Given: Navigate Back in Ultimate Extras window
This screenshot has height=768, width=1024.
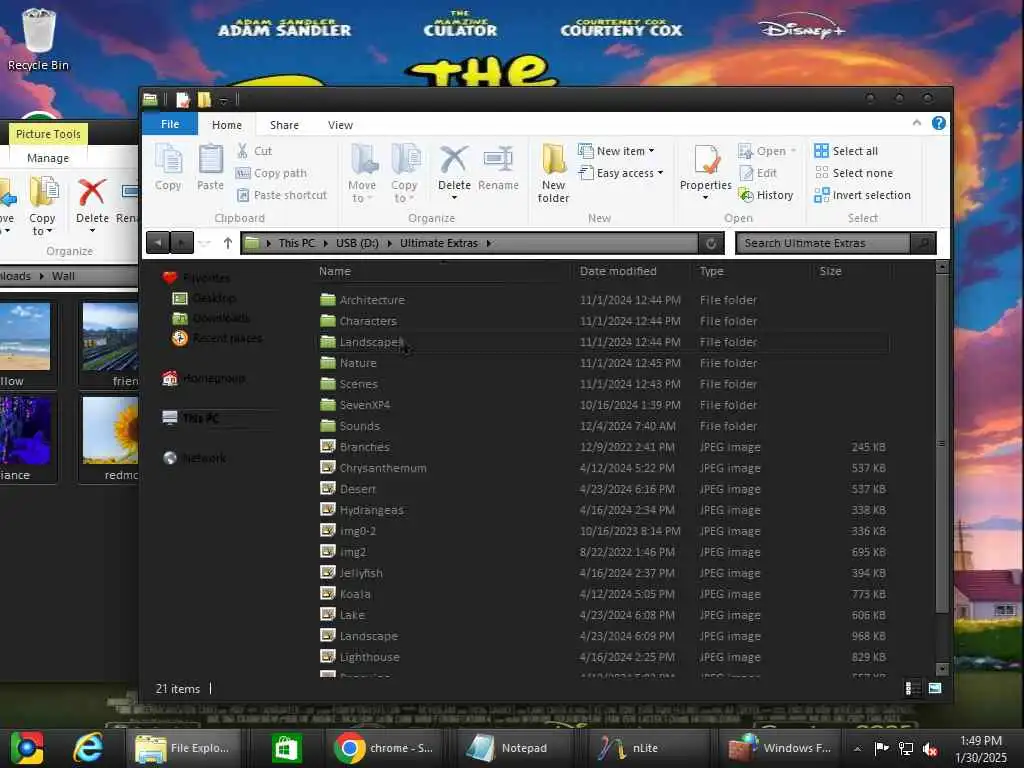Looking at the screenshot, I should click(x=158, y=243).
